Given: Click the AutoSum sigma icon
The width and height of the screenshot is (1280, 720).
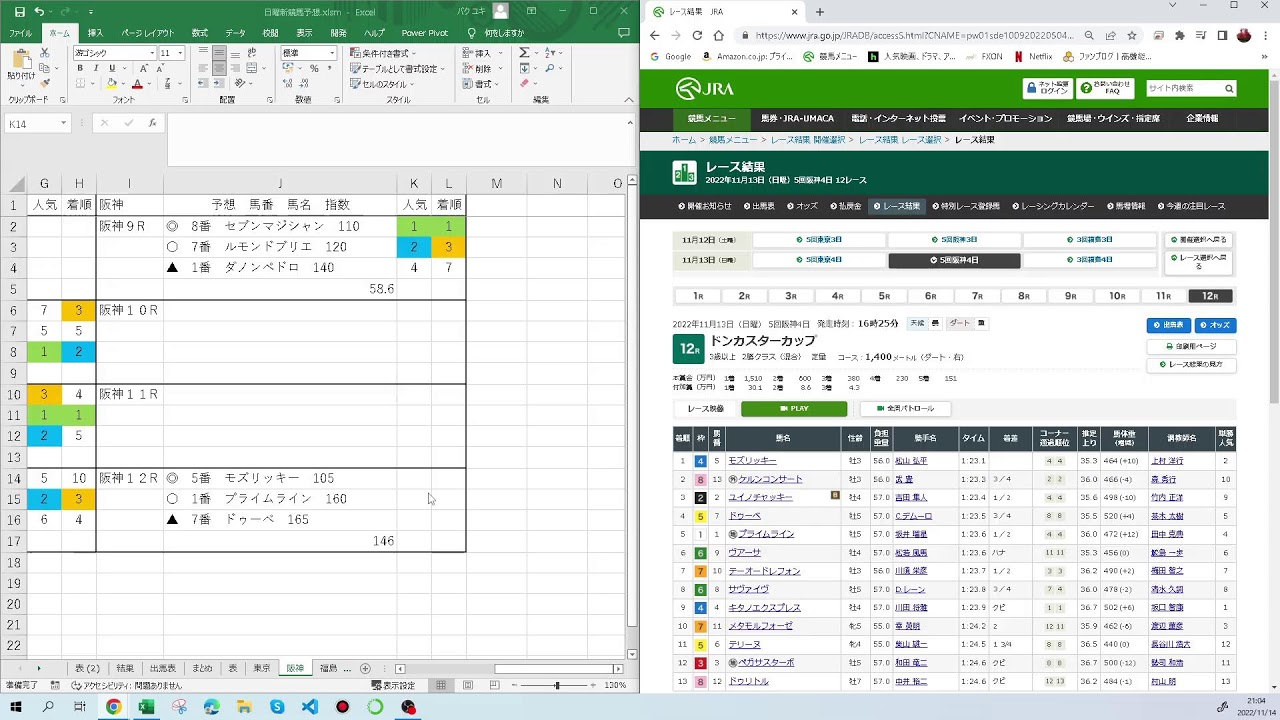Looking at the screenshot, I should pos(524,53).
